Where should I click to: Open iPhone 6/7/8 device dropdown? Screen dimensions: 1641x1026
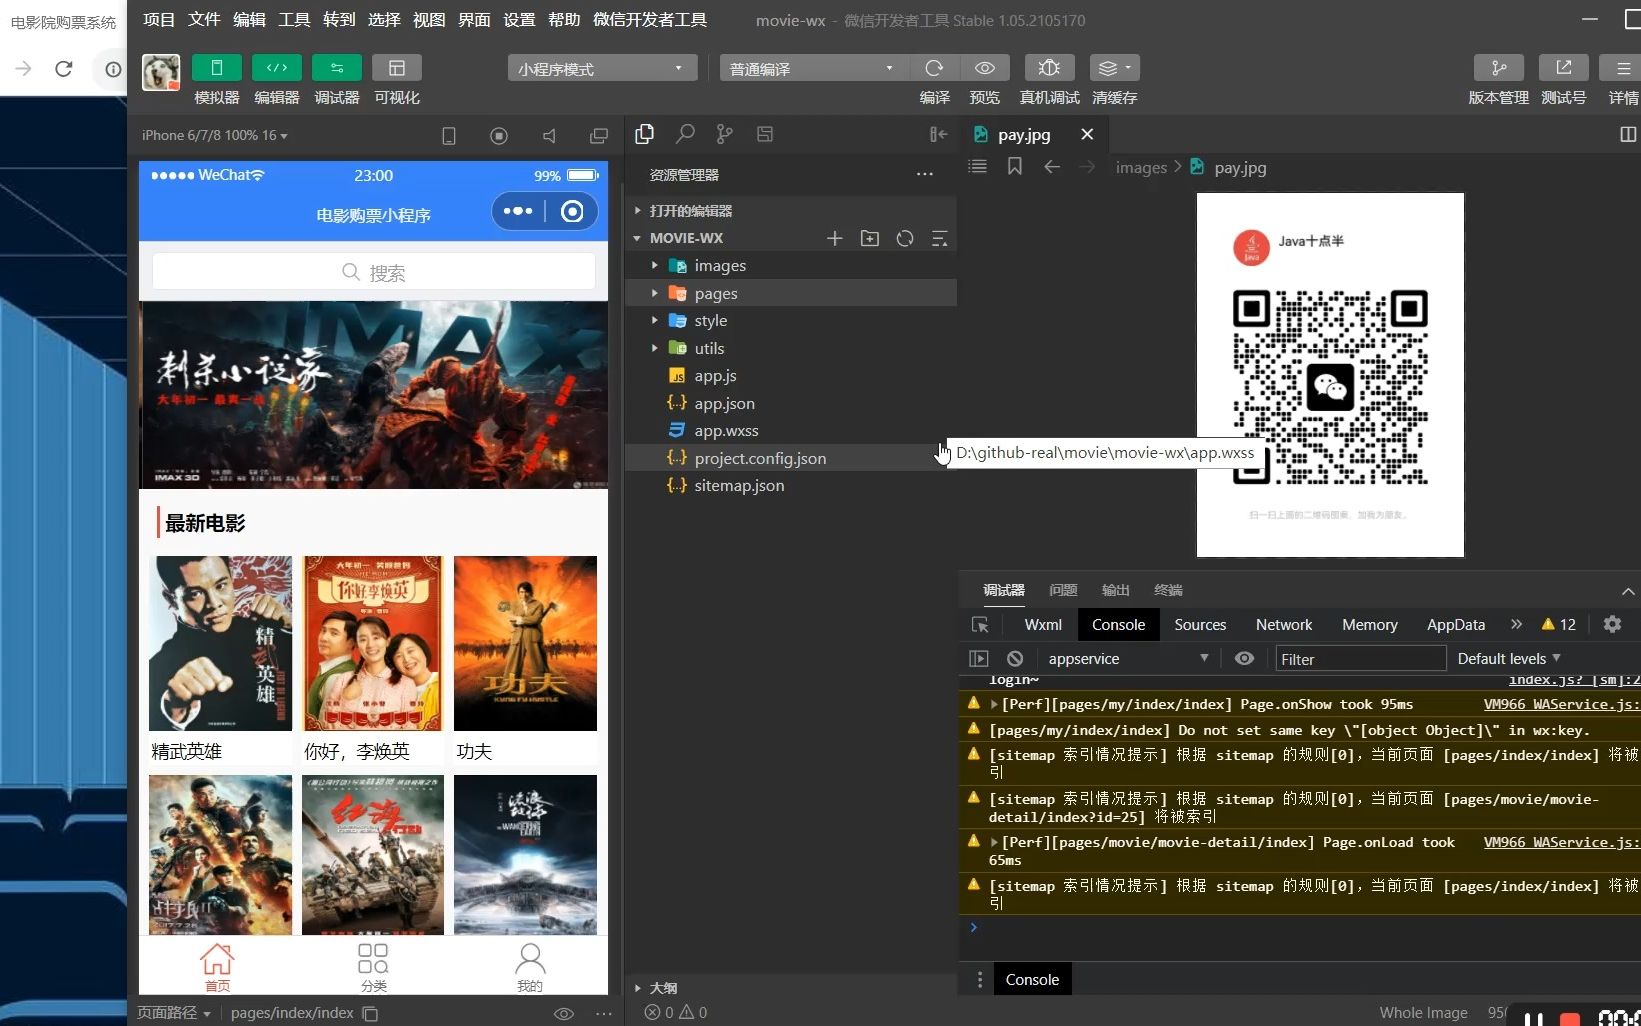pyautogui.click(x=214, y=135)
